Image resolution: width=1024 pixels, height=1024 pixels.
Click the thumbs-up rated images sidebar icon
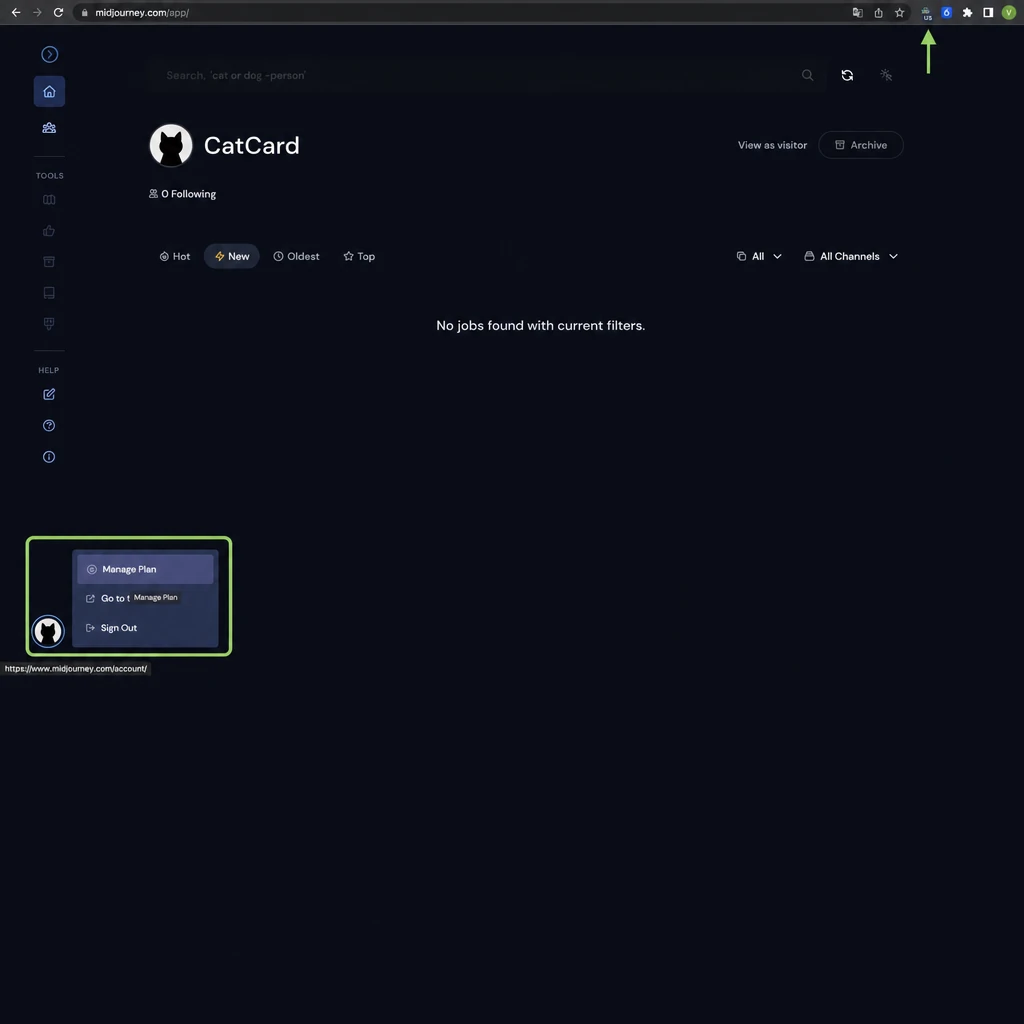coord(49,231)
